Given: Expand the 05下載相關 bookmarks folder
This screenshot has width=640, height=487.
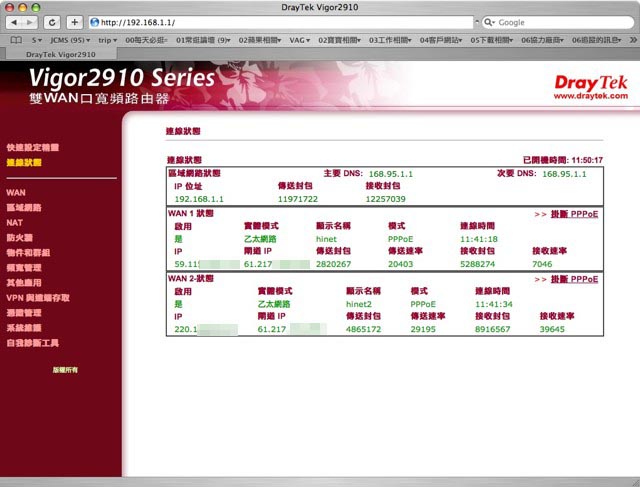Looking at the screenshot, I should (x=491, y=40).
